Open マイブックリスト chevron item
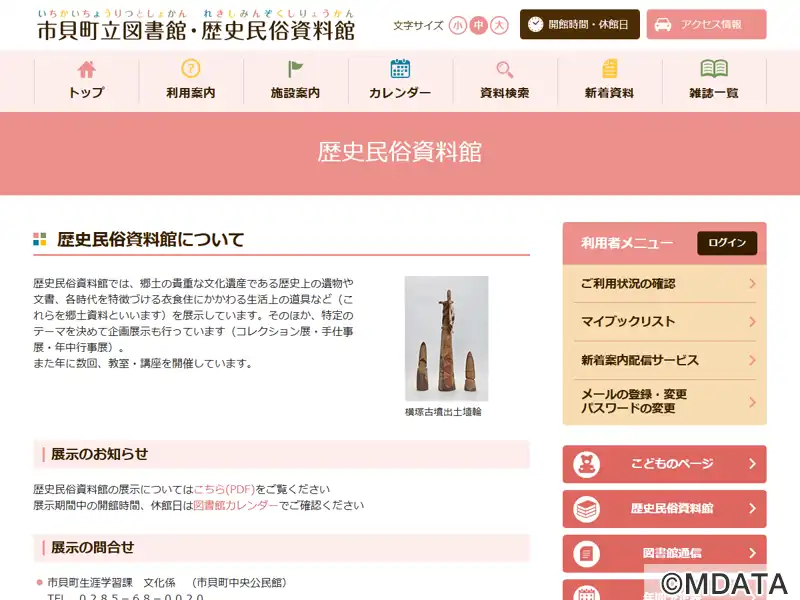This screenshot has height=600, width=800. tap(752, 322)
